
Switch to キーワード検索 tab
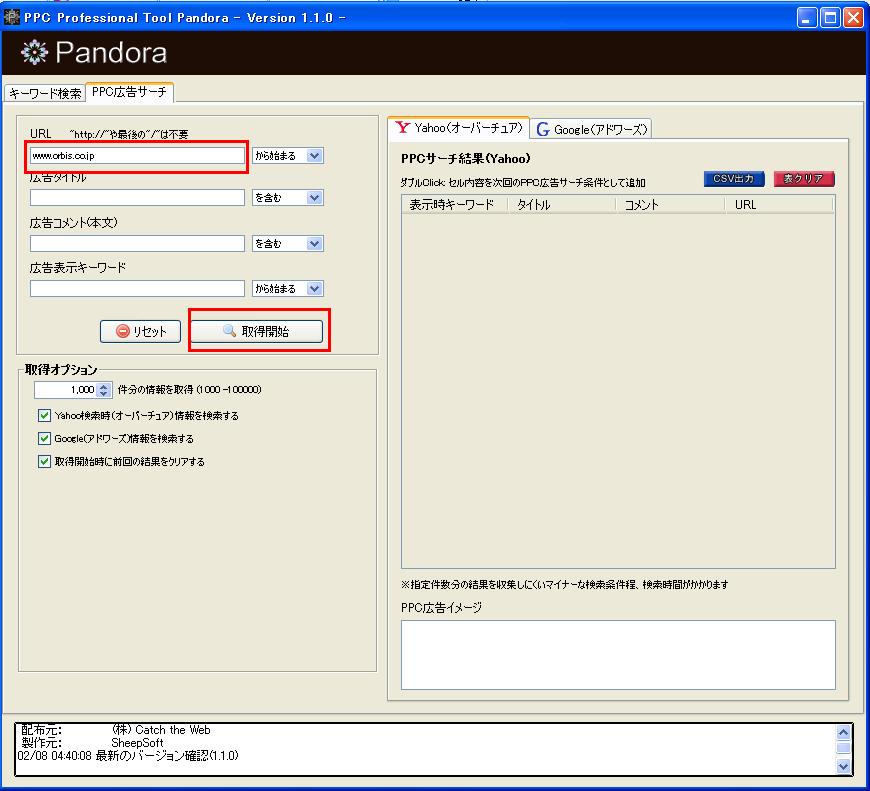(x=45, y=93)
